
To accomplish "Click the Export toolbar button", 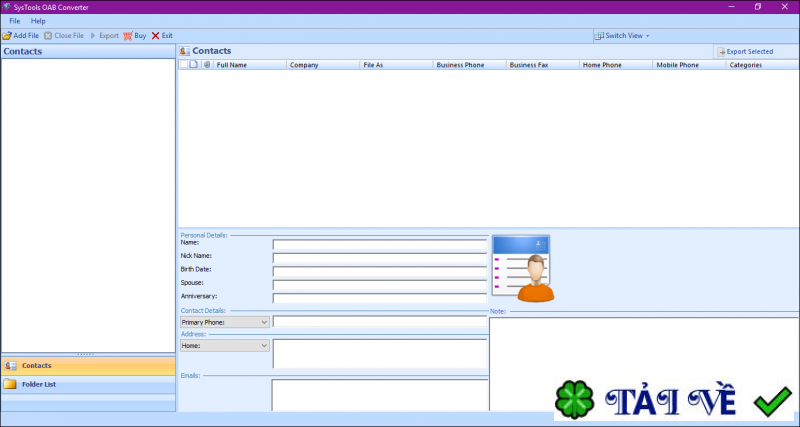I will coord(104,36).
